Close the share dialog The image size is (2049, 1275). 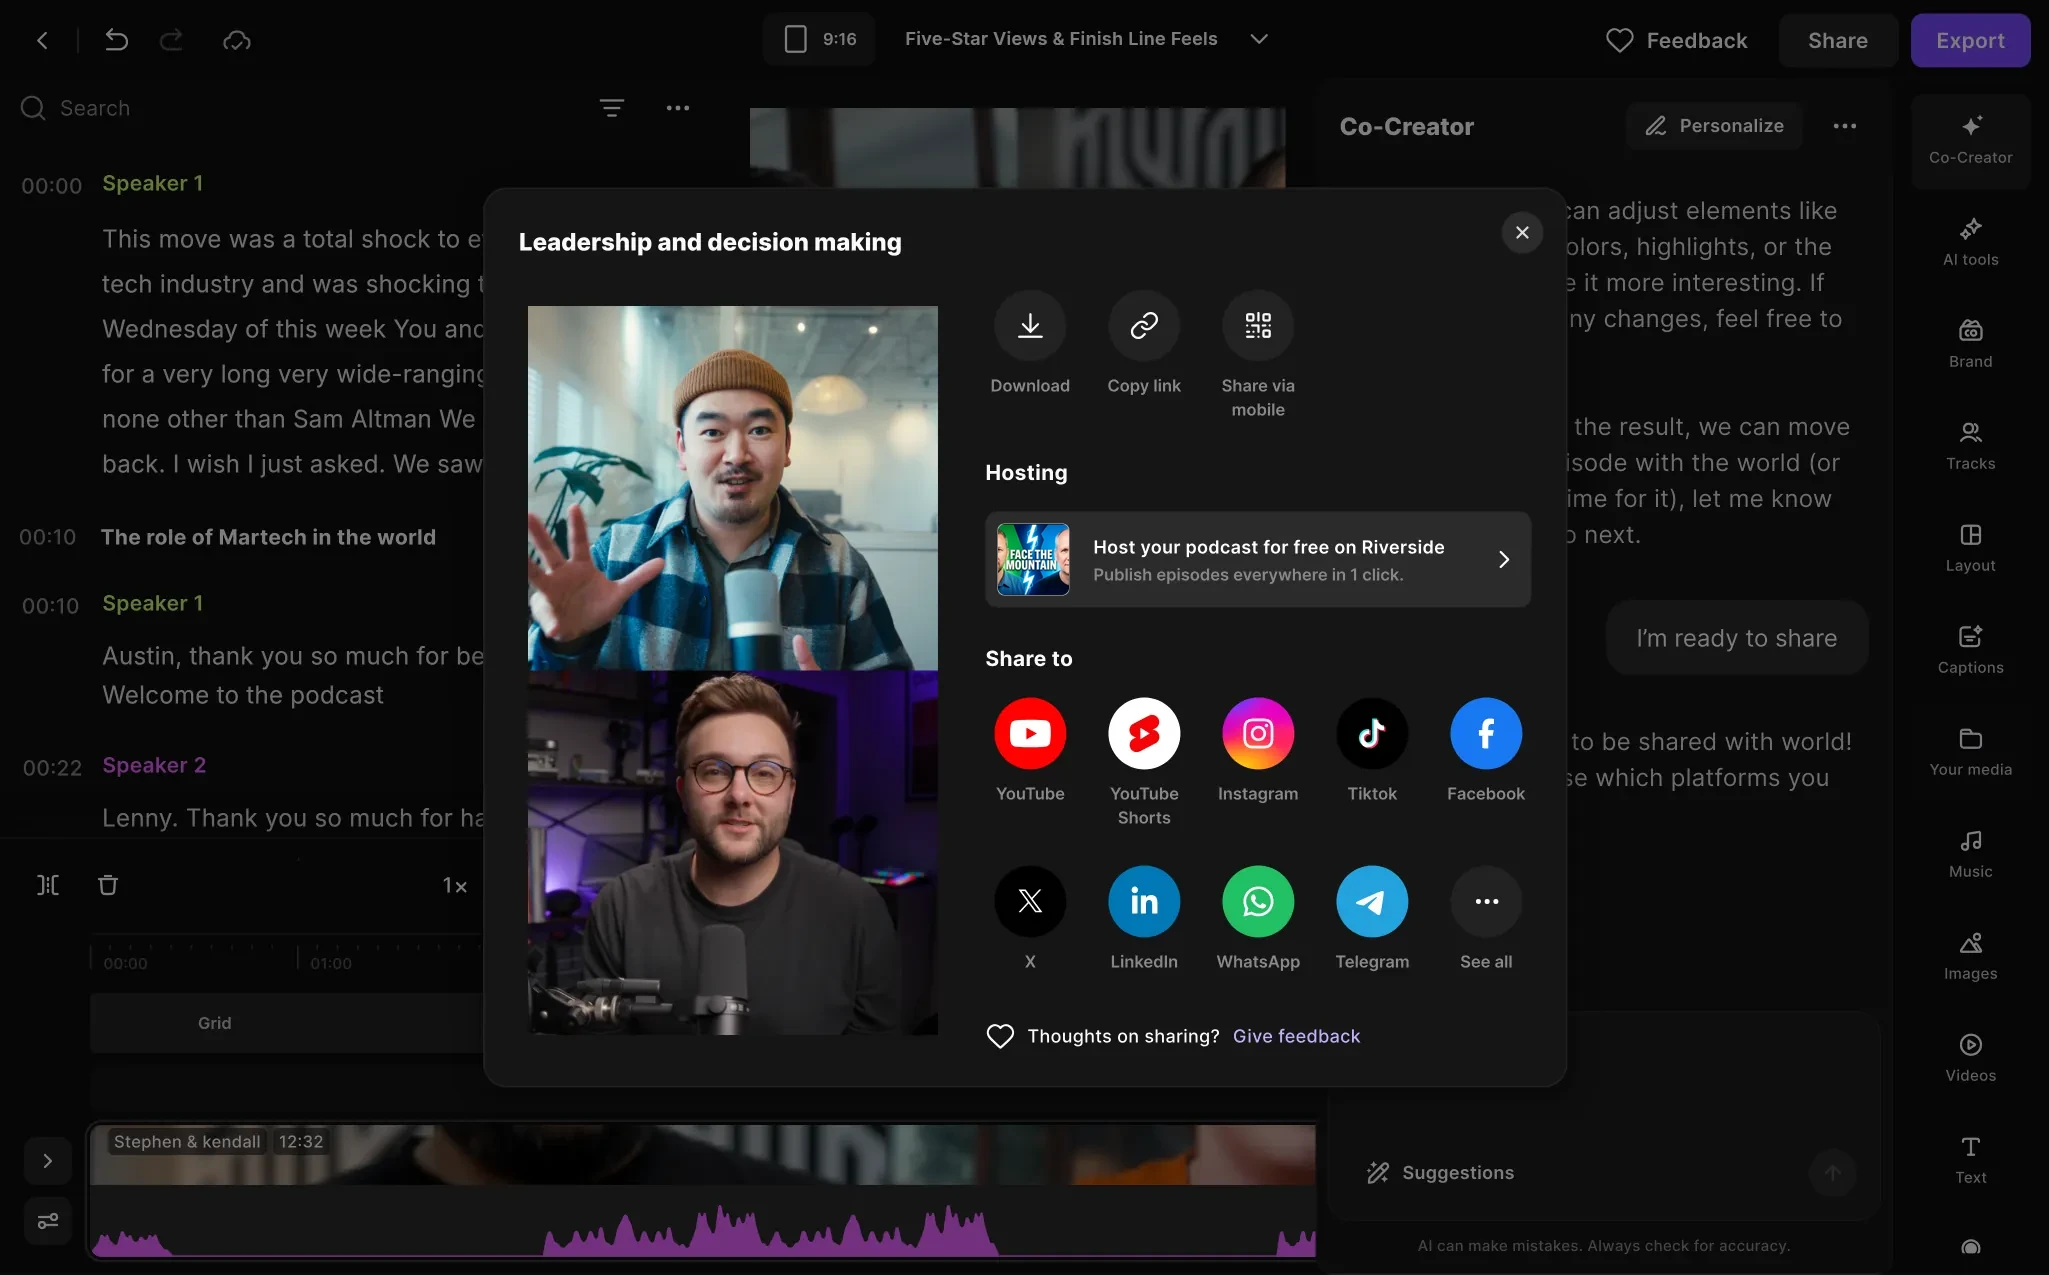[1522, 233]
